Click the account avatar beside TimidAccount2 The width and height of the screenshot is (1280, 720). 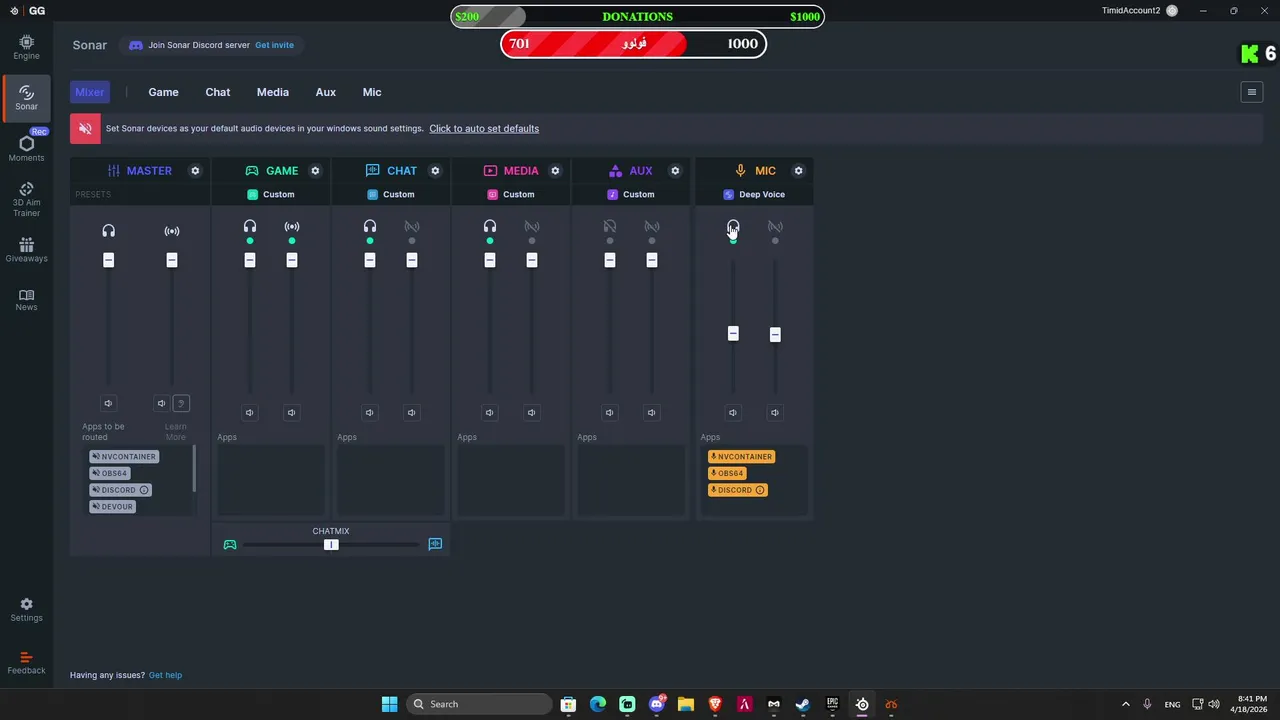click(1172, 11)
